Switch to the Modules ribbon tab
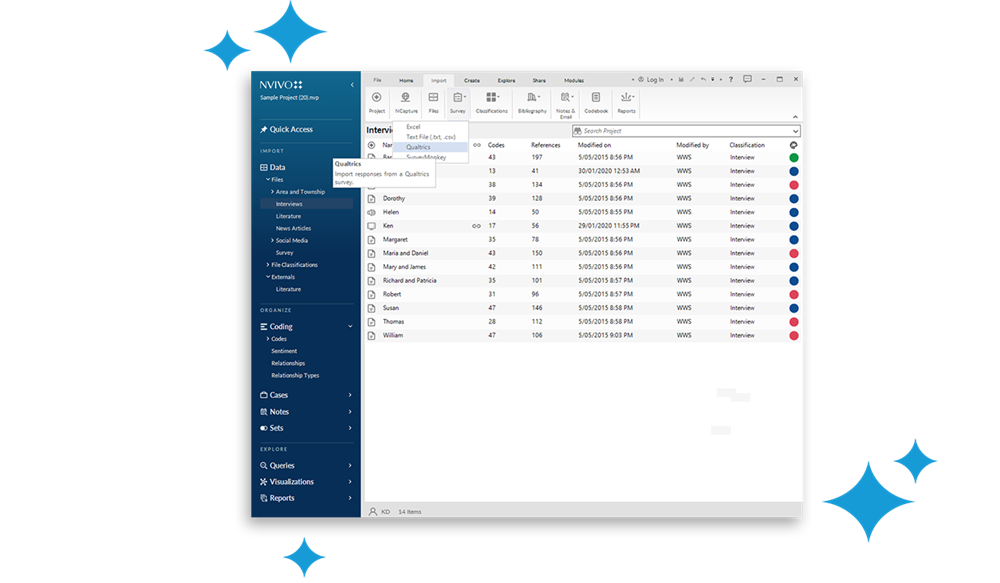The height and width of the screenshot is (583, 1000). 574,80
